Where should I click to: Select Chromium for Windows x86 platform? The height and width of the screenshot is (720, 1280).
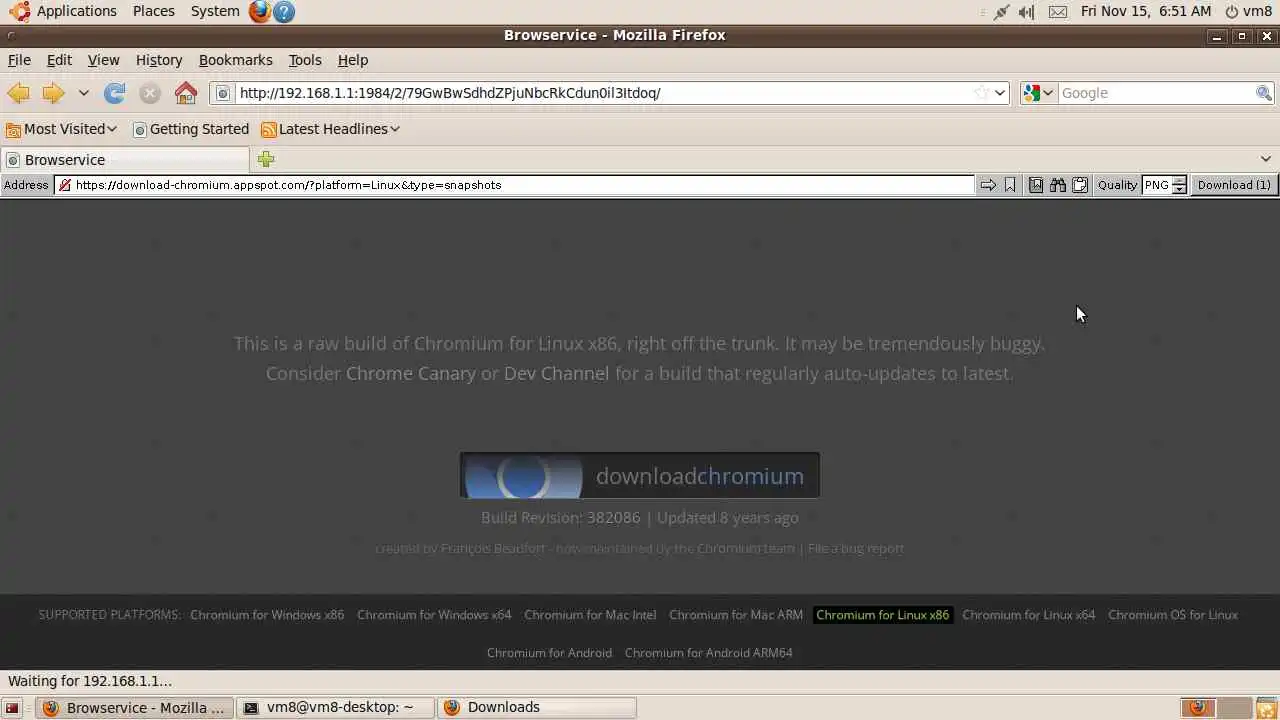(267, 615)
